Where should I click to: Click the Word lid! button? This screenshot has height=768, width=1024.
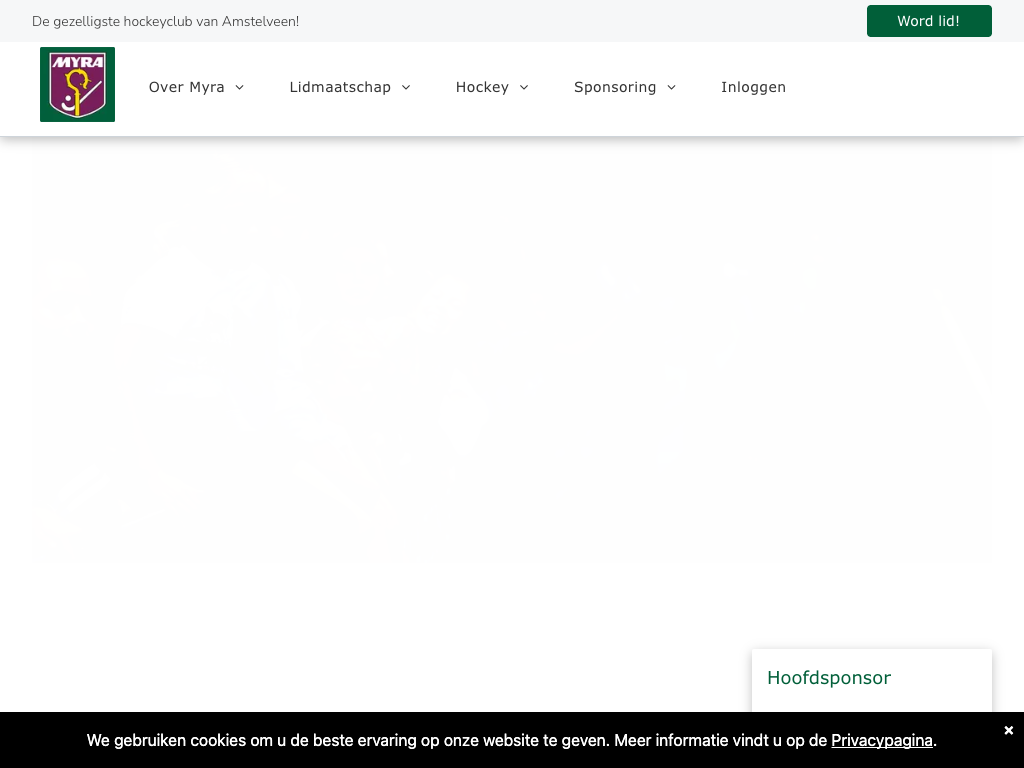pyautogui.click(x=929, y=21)
